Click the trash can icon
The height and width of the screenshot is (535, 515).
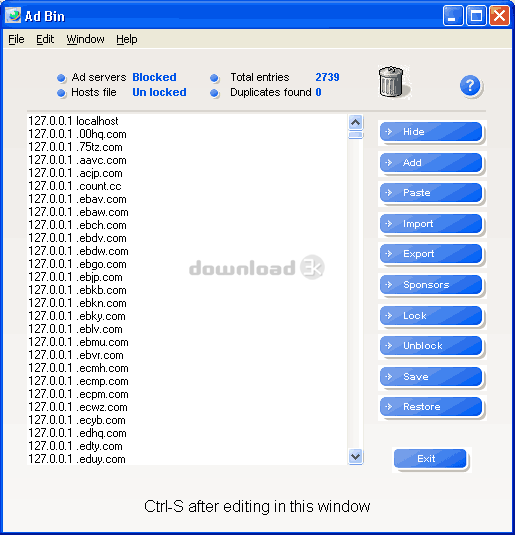click(391, 82)
